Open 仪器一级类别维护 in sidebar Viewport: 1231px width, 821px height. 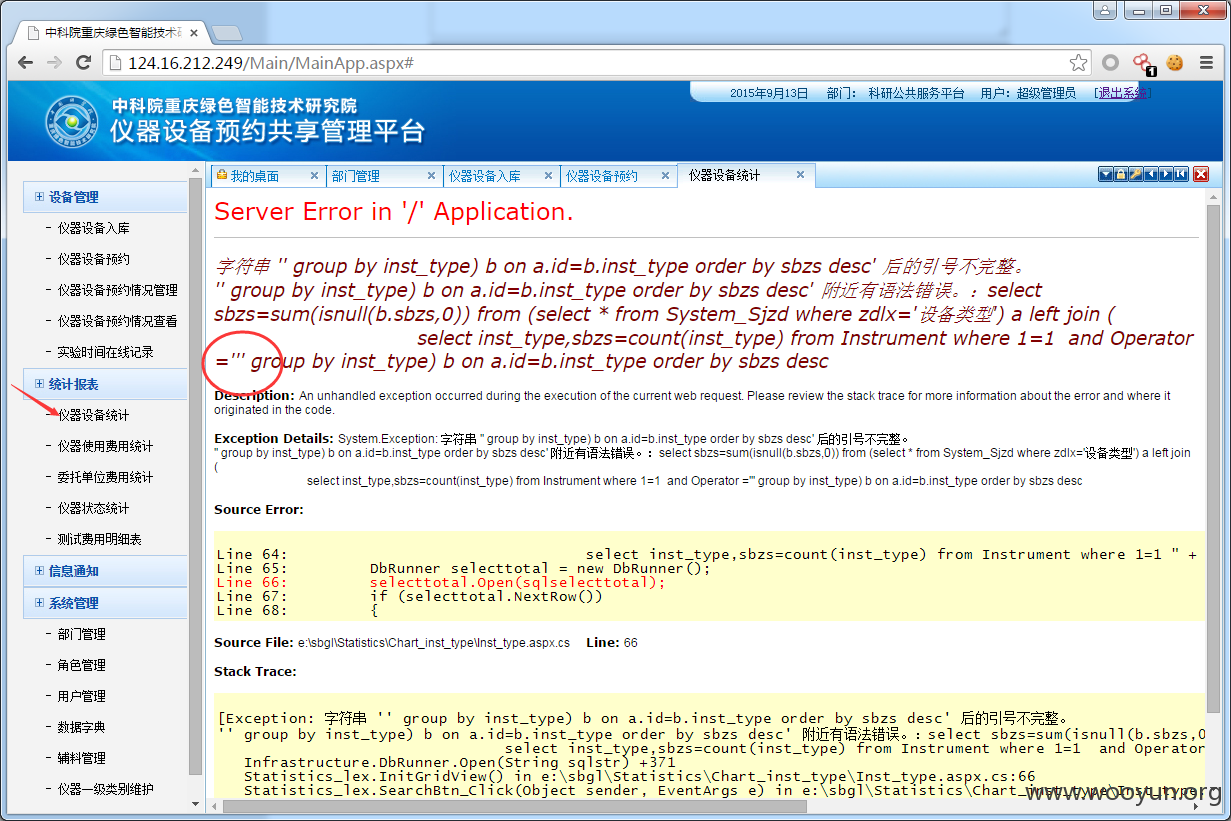click(x=106, y=789)
